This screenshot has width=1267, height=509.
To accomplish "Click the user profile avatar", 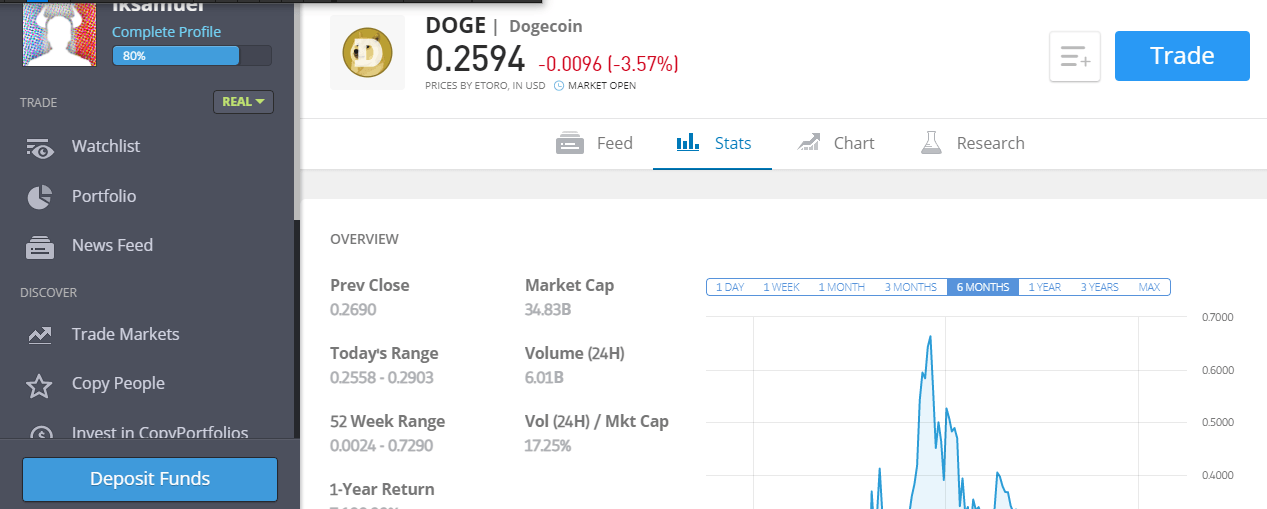I will pyautogui.click(x=60, y=34).
